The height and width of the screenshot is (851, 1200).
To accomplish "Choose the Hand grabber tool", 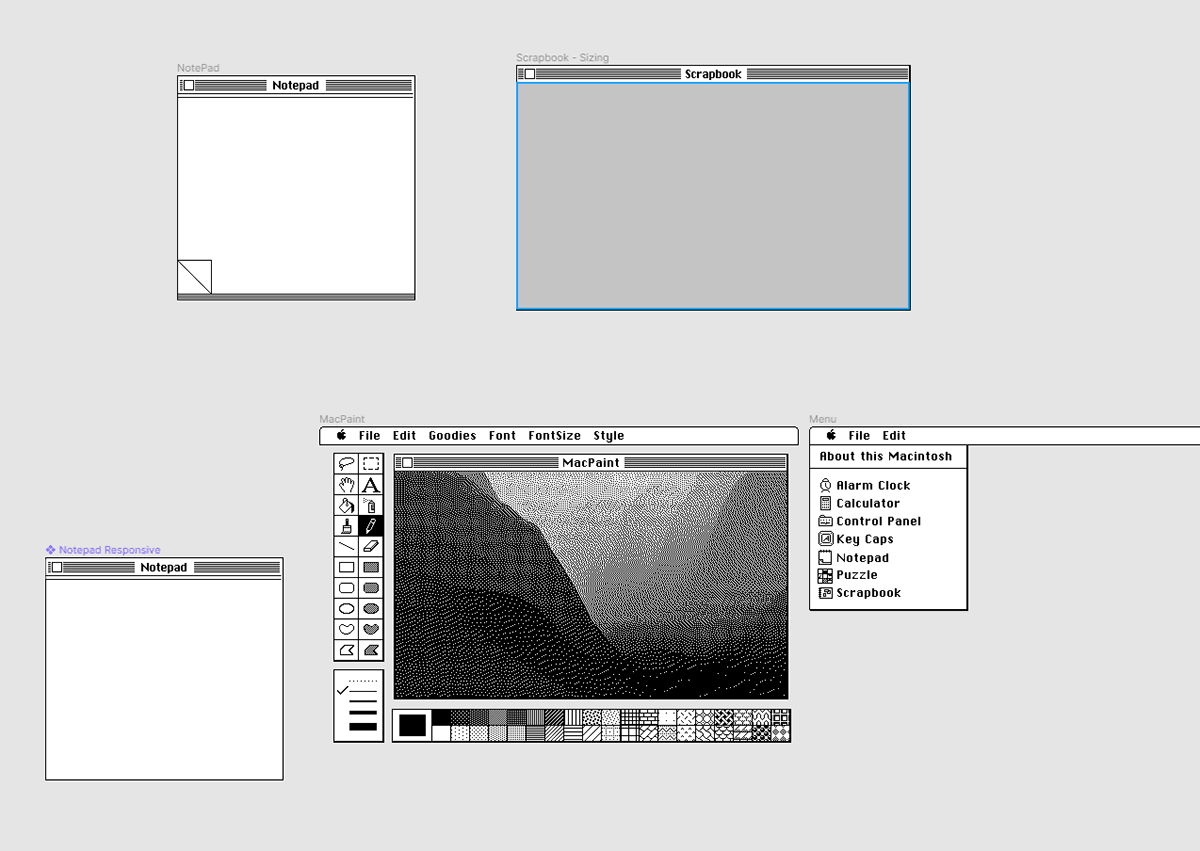I will coord(347,484).
